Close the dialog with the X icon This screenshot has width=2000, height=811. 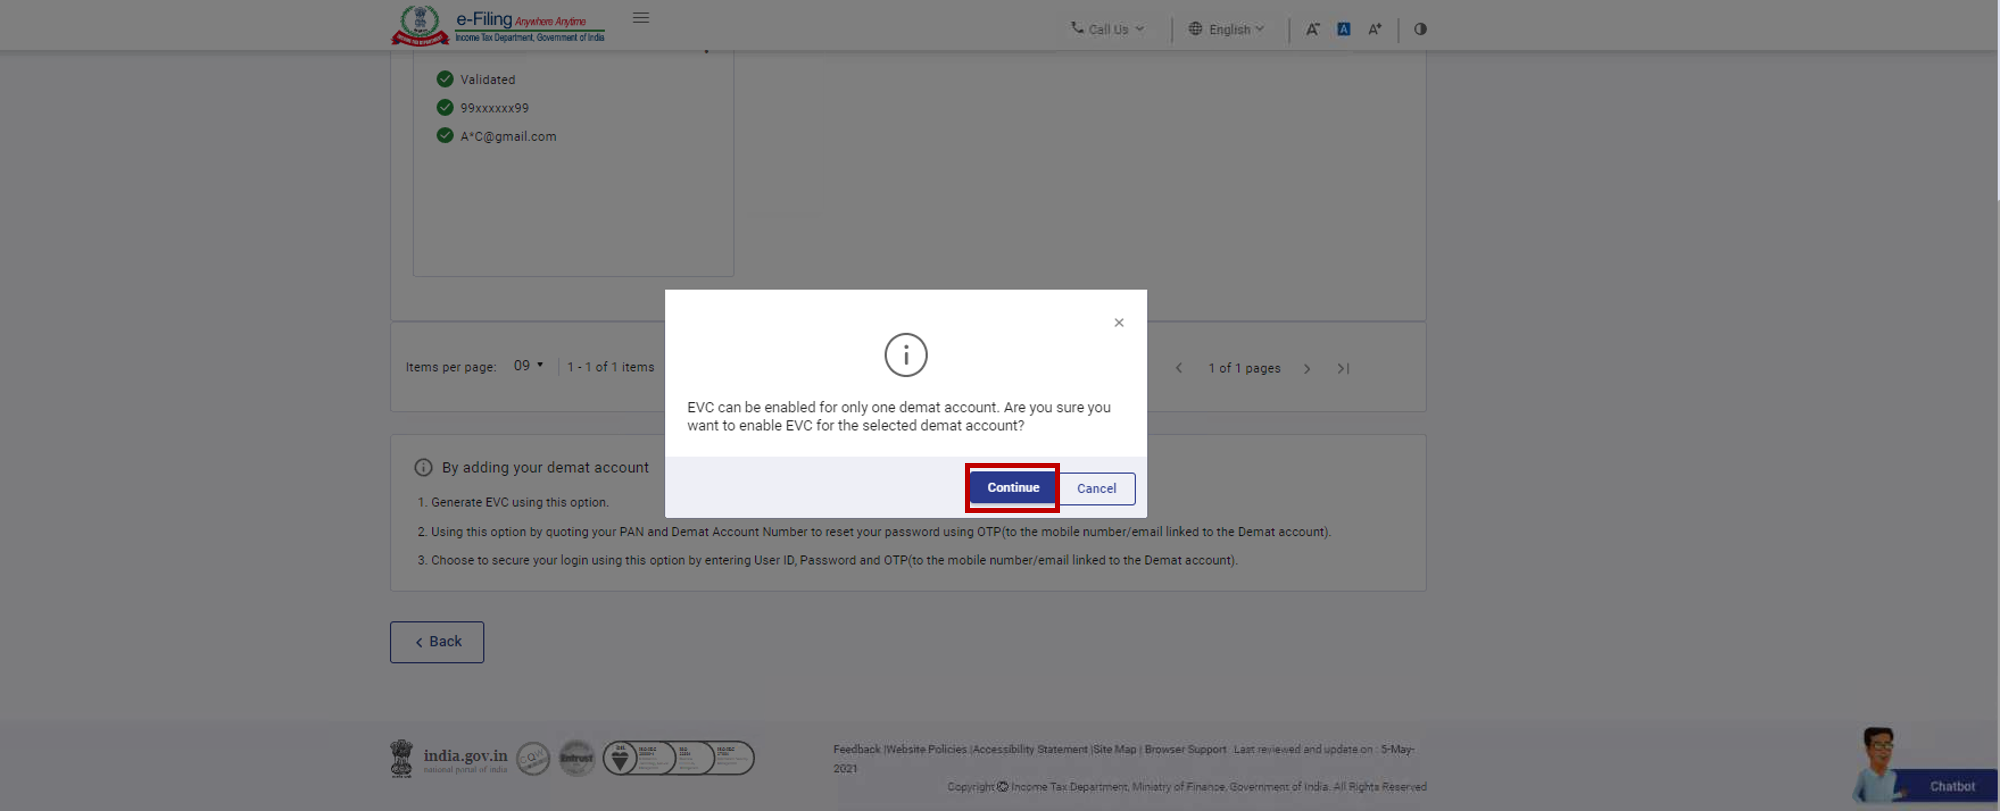1119,323
